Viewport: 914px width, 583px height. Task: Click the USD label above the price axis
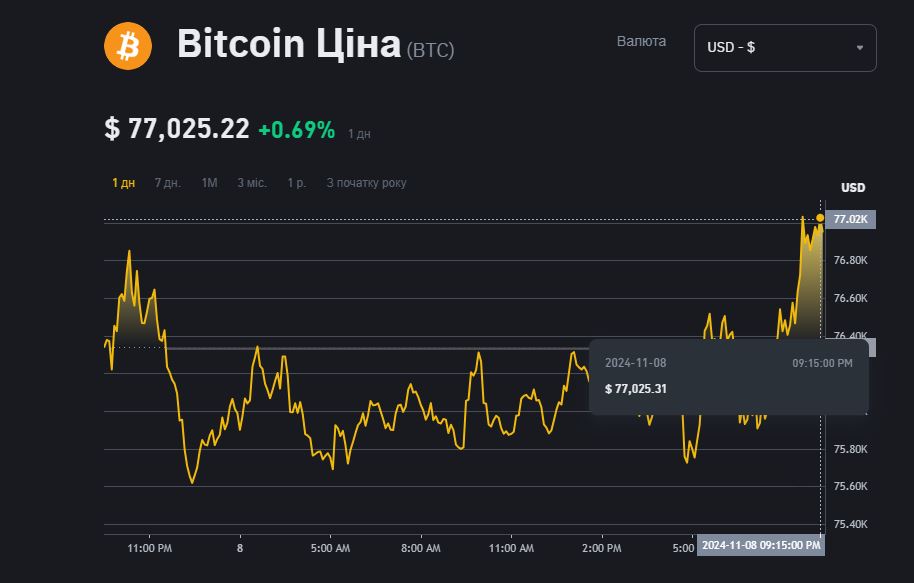[x=855, y=186]
